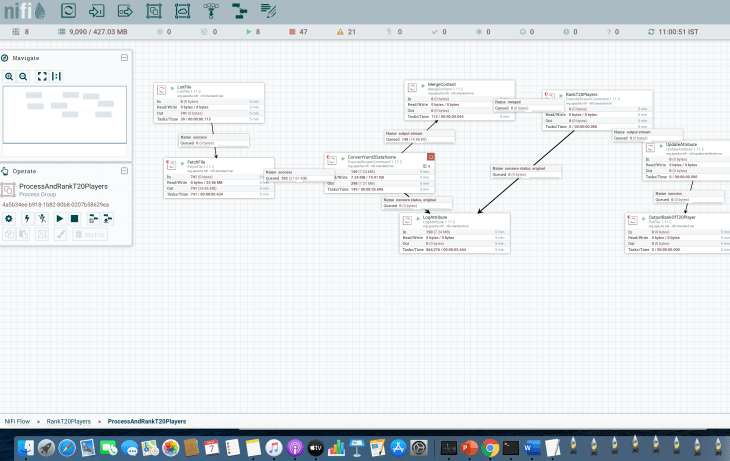
Task: Enable components with the lightning bolt icon
Action: [x=26, y=218]
